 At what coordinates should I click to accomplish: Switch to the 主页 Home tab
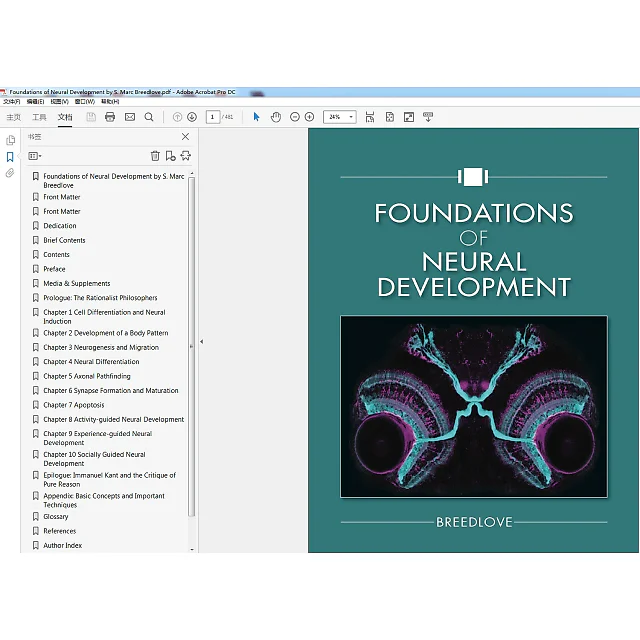(13, 118)
